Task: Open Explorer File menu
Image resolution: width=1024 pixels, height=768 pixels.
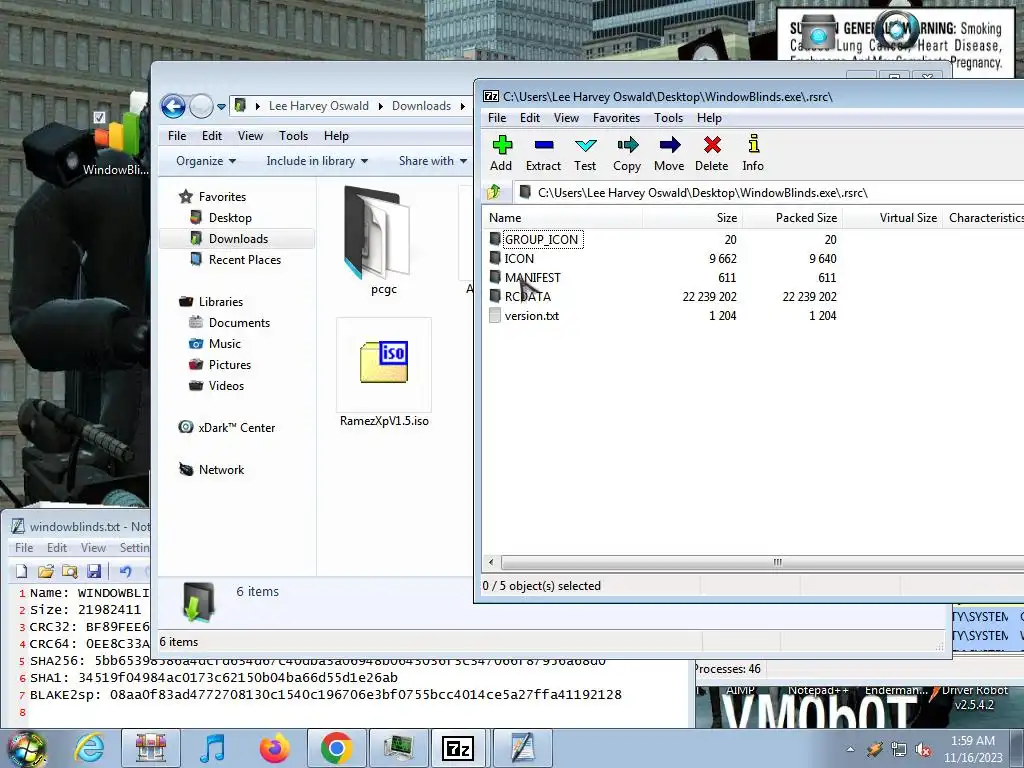Action: click(177, 136)
